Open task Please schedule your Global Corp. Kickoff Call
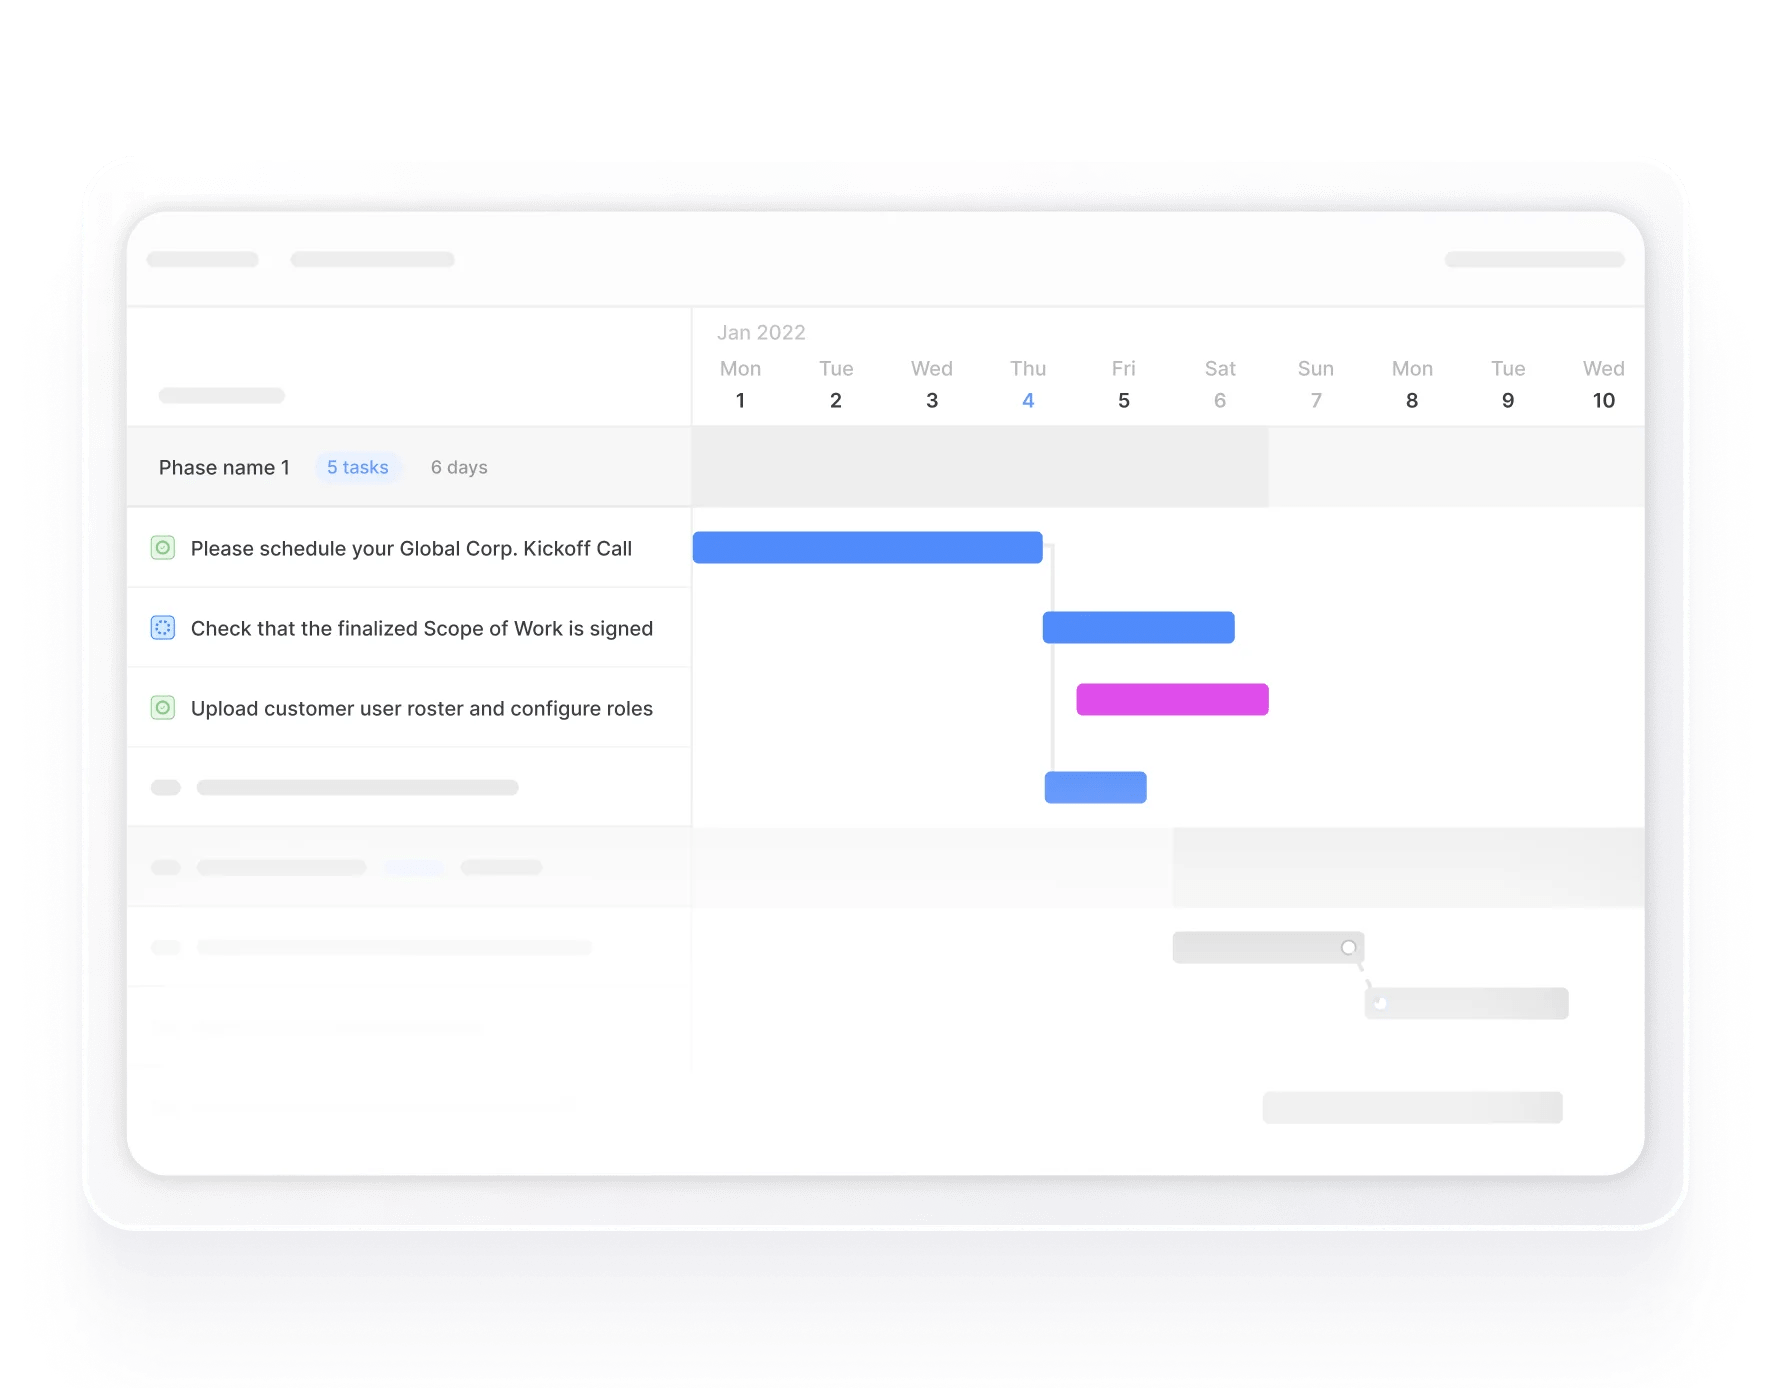Image resolution: width=1772 pixels, height=1388 pixels. [411, 548]
